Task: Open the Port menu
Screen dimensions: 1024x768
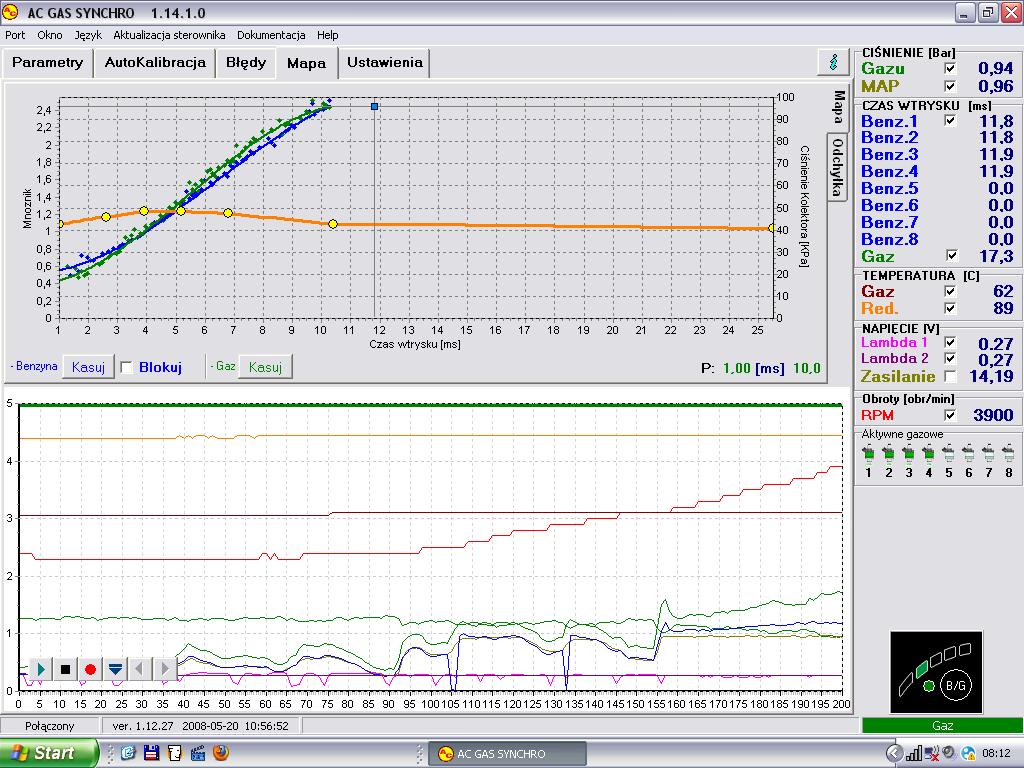Action: click(15, 35)
